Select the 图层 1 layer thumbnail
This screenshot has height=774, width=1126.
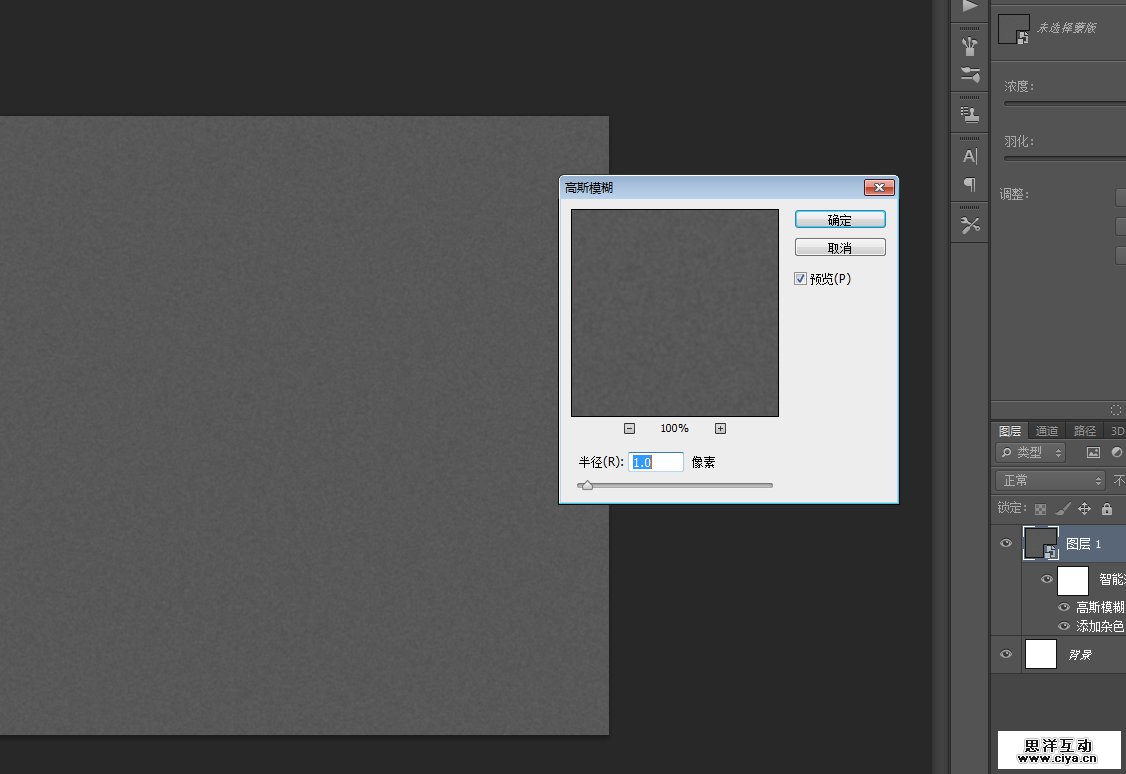1041,543
